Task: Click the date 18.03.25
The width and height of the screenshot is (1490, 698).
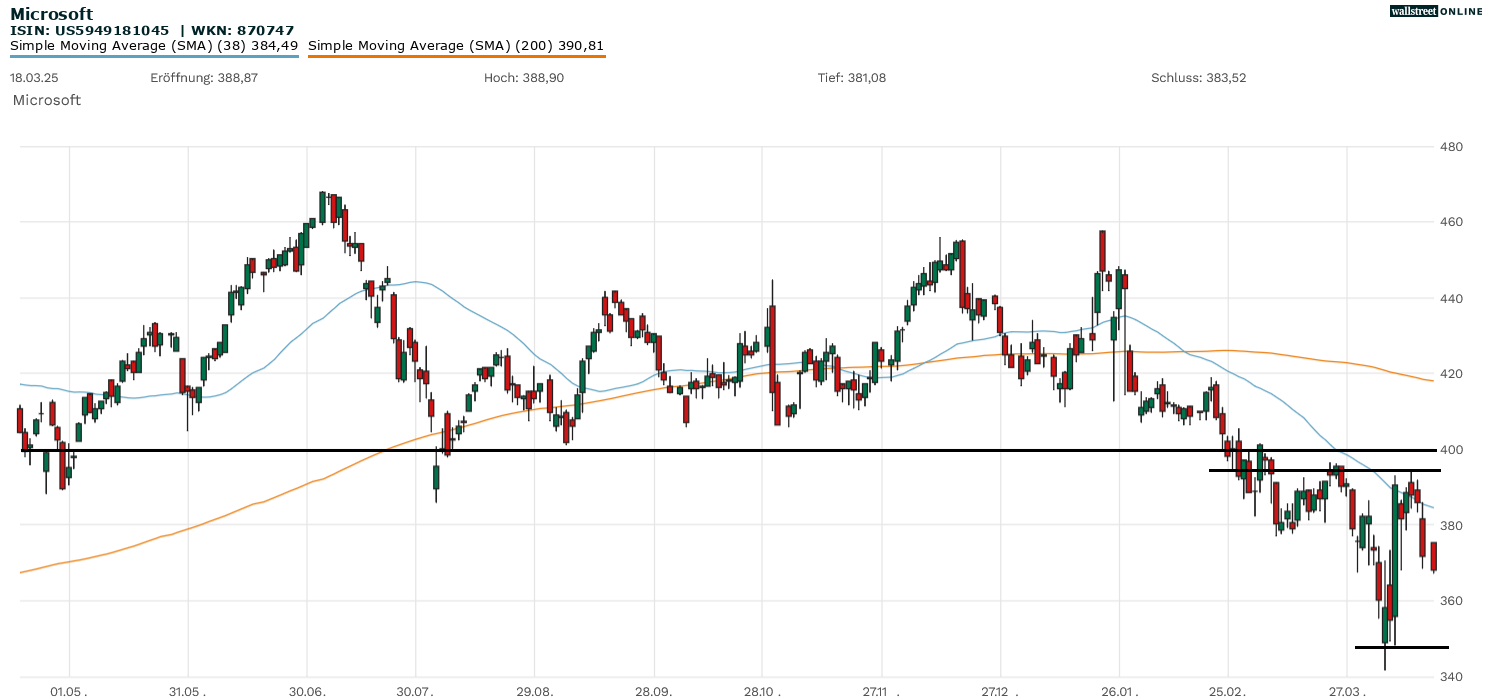Action: click(33, 77)
